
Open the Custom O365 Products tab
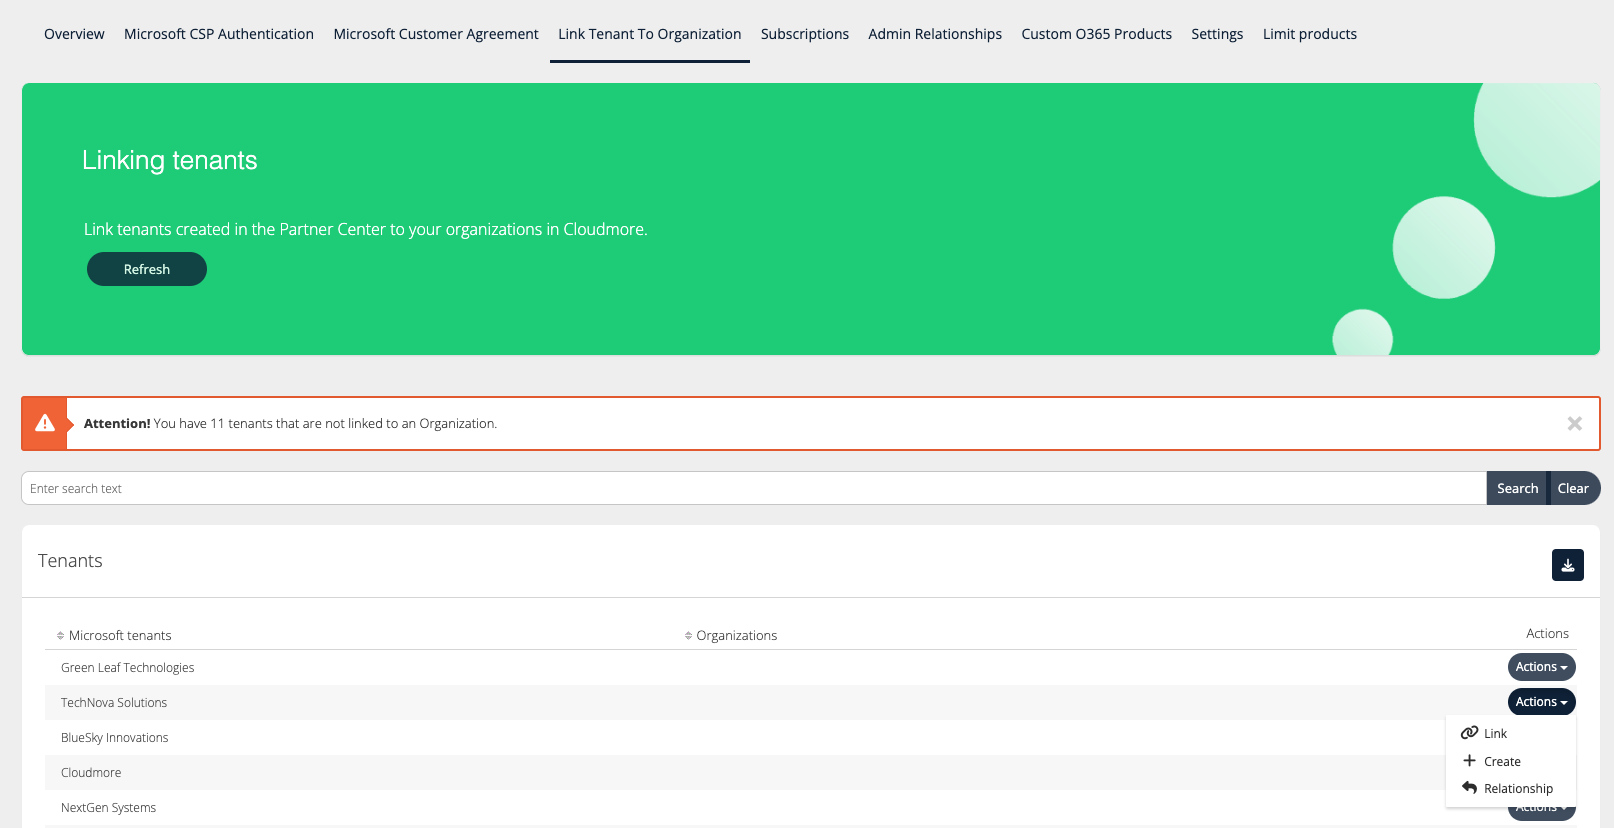(x=1096, y=34)
